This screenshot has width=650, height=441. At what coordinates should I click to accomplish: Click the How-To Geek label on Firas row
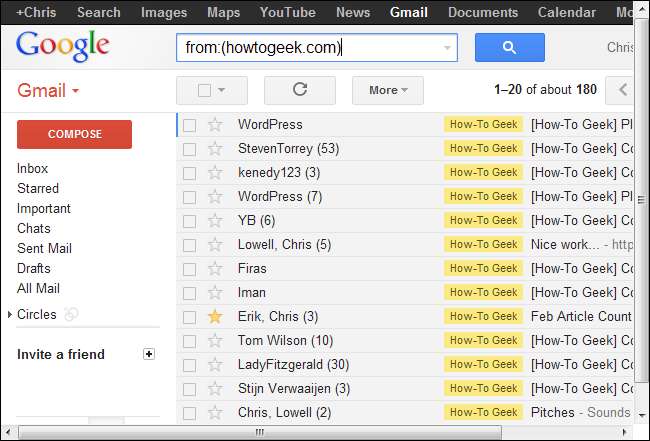coord(483,268)
